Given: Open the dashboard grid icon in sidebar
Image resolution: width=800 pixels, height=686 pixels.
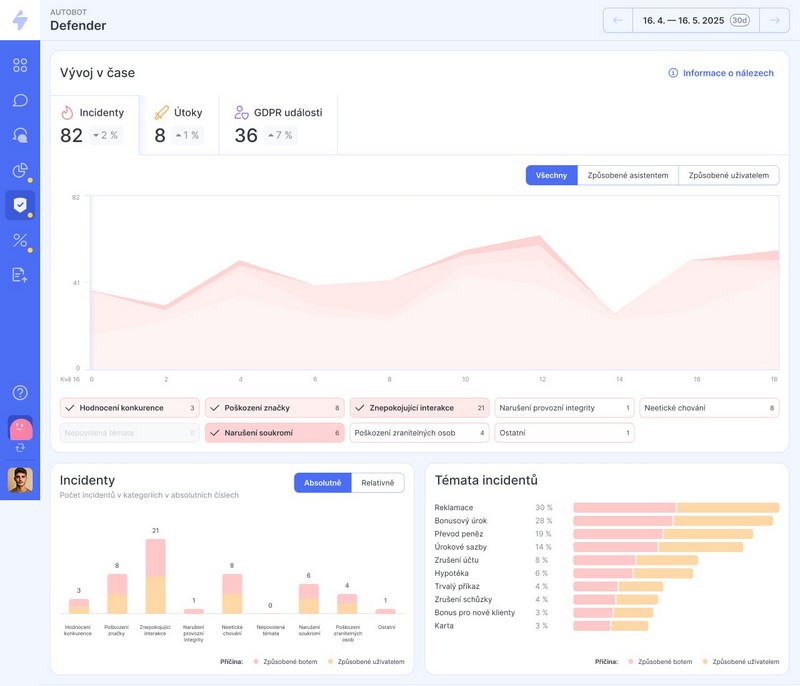Looking at the screenshot, I should (20, 66).
